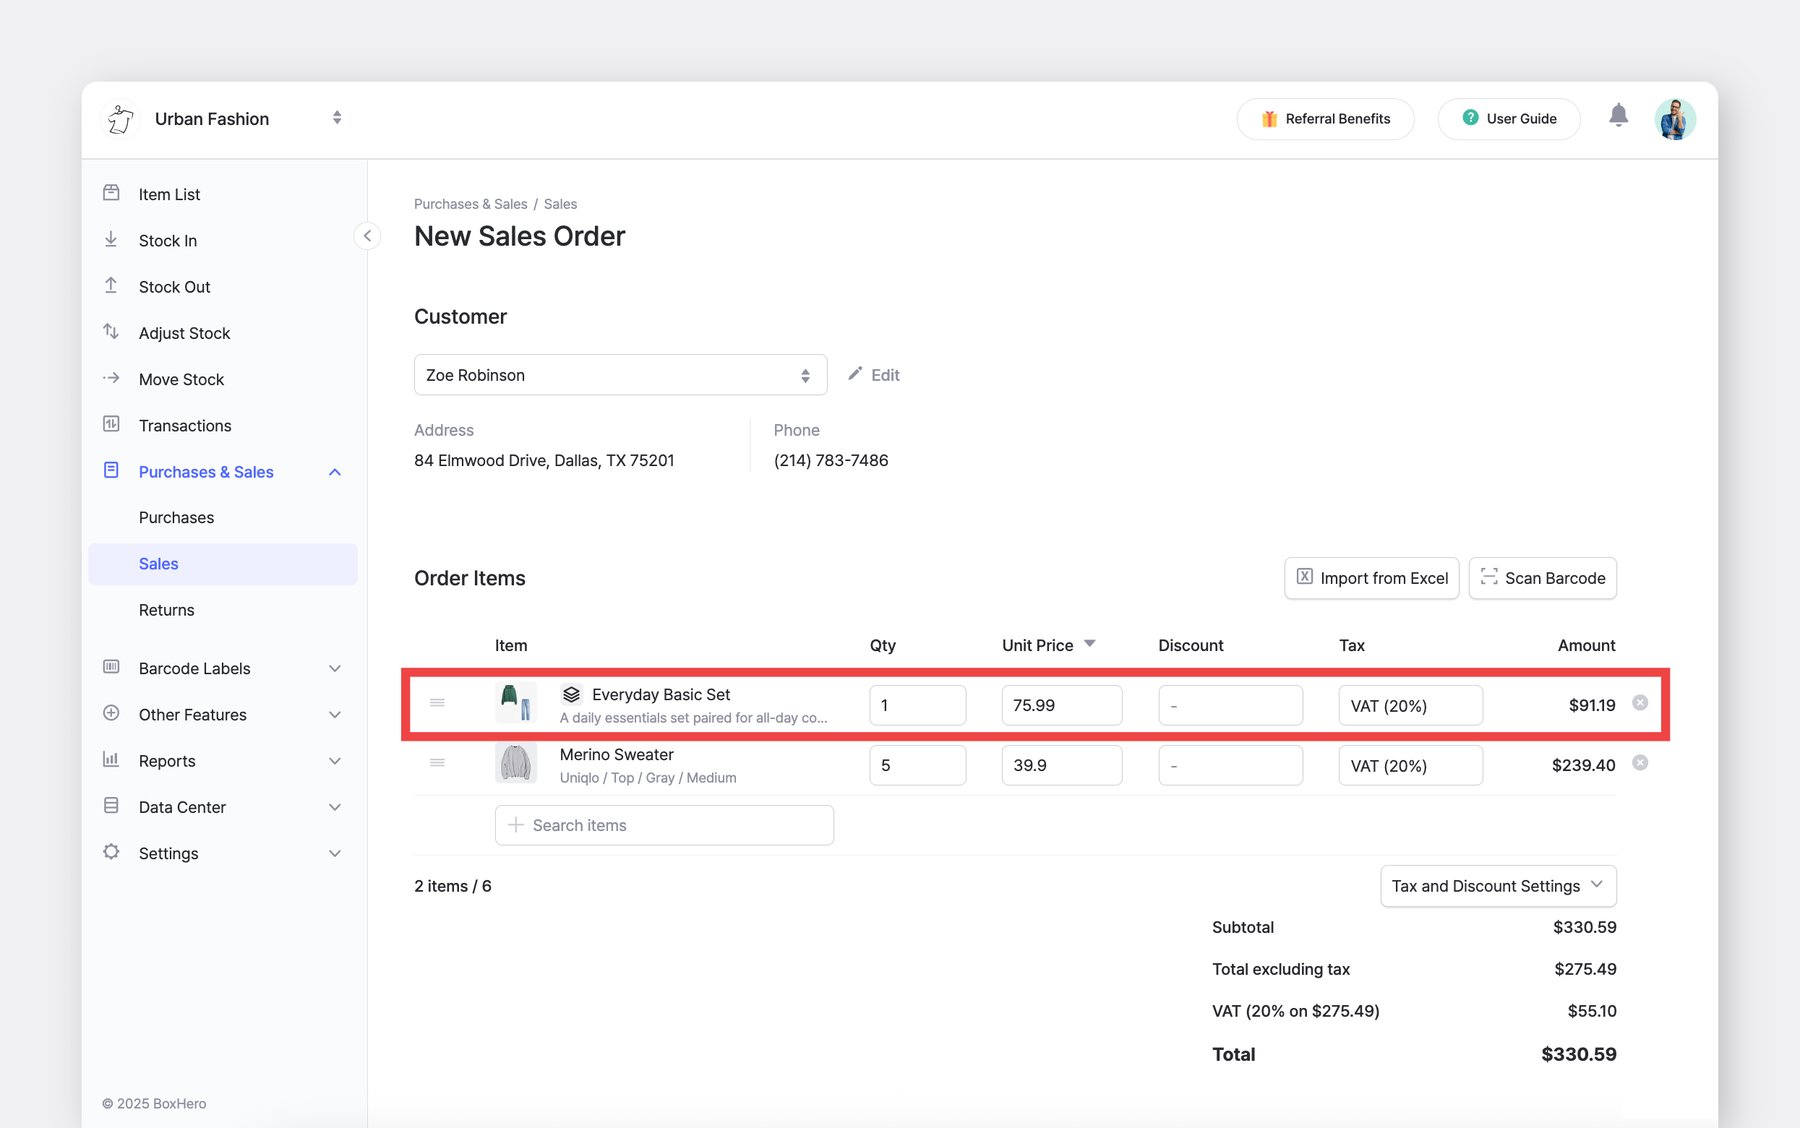
Task: Go to the Returns section
Action: [x=166, y=609]
